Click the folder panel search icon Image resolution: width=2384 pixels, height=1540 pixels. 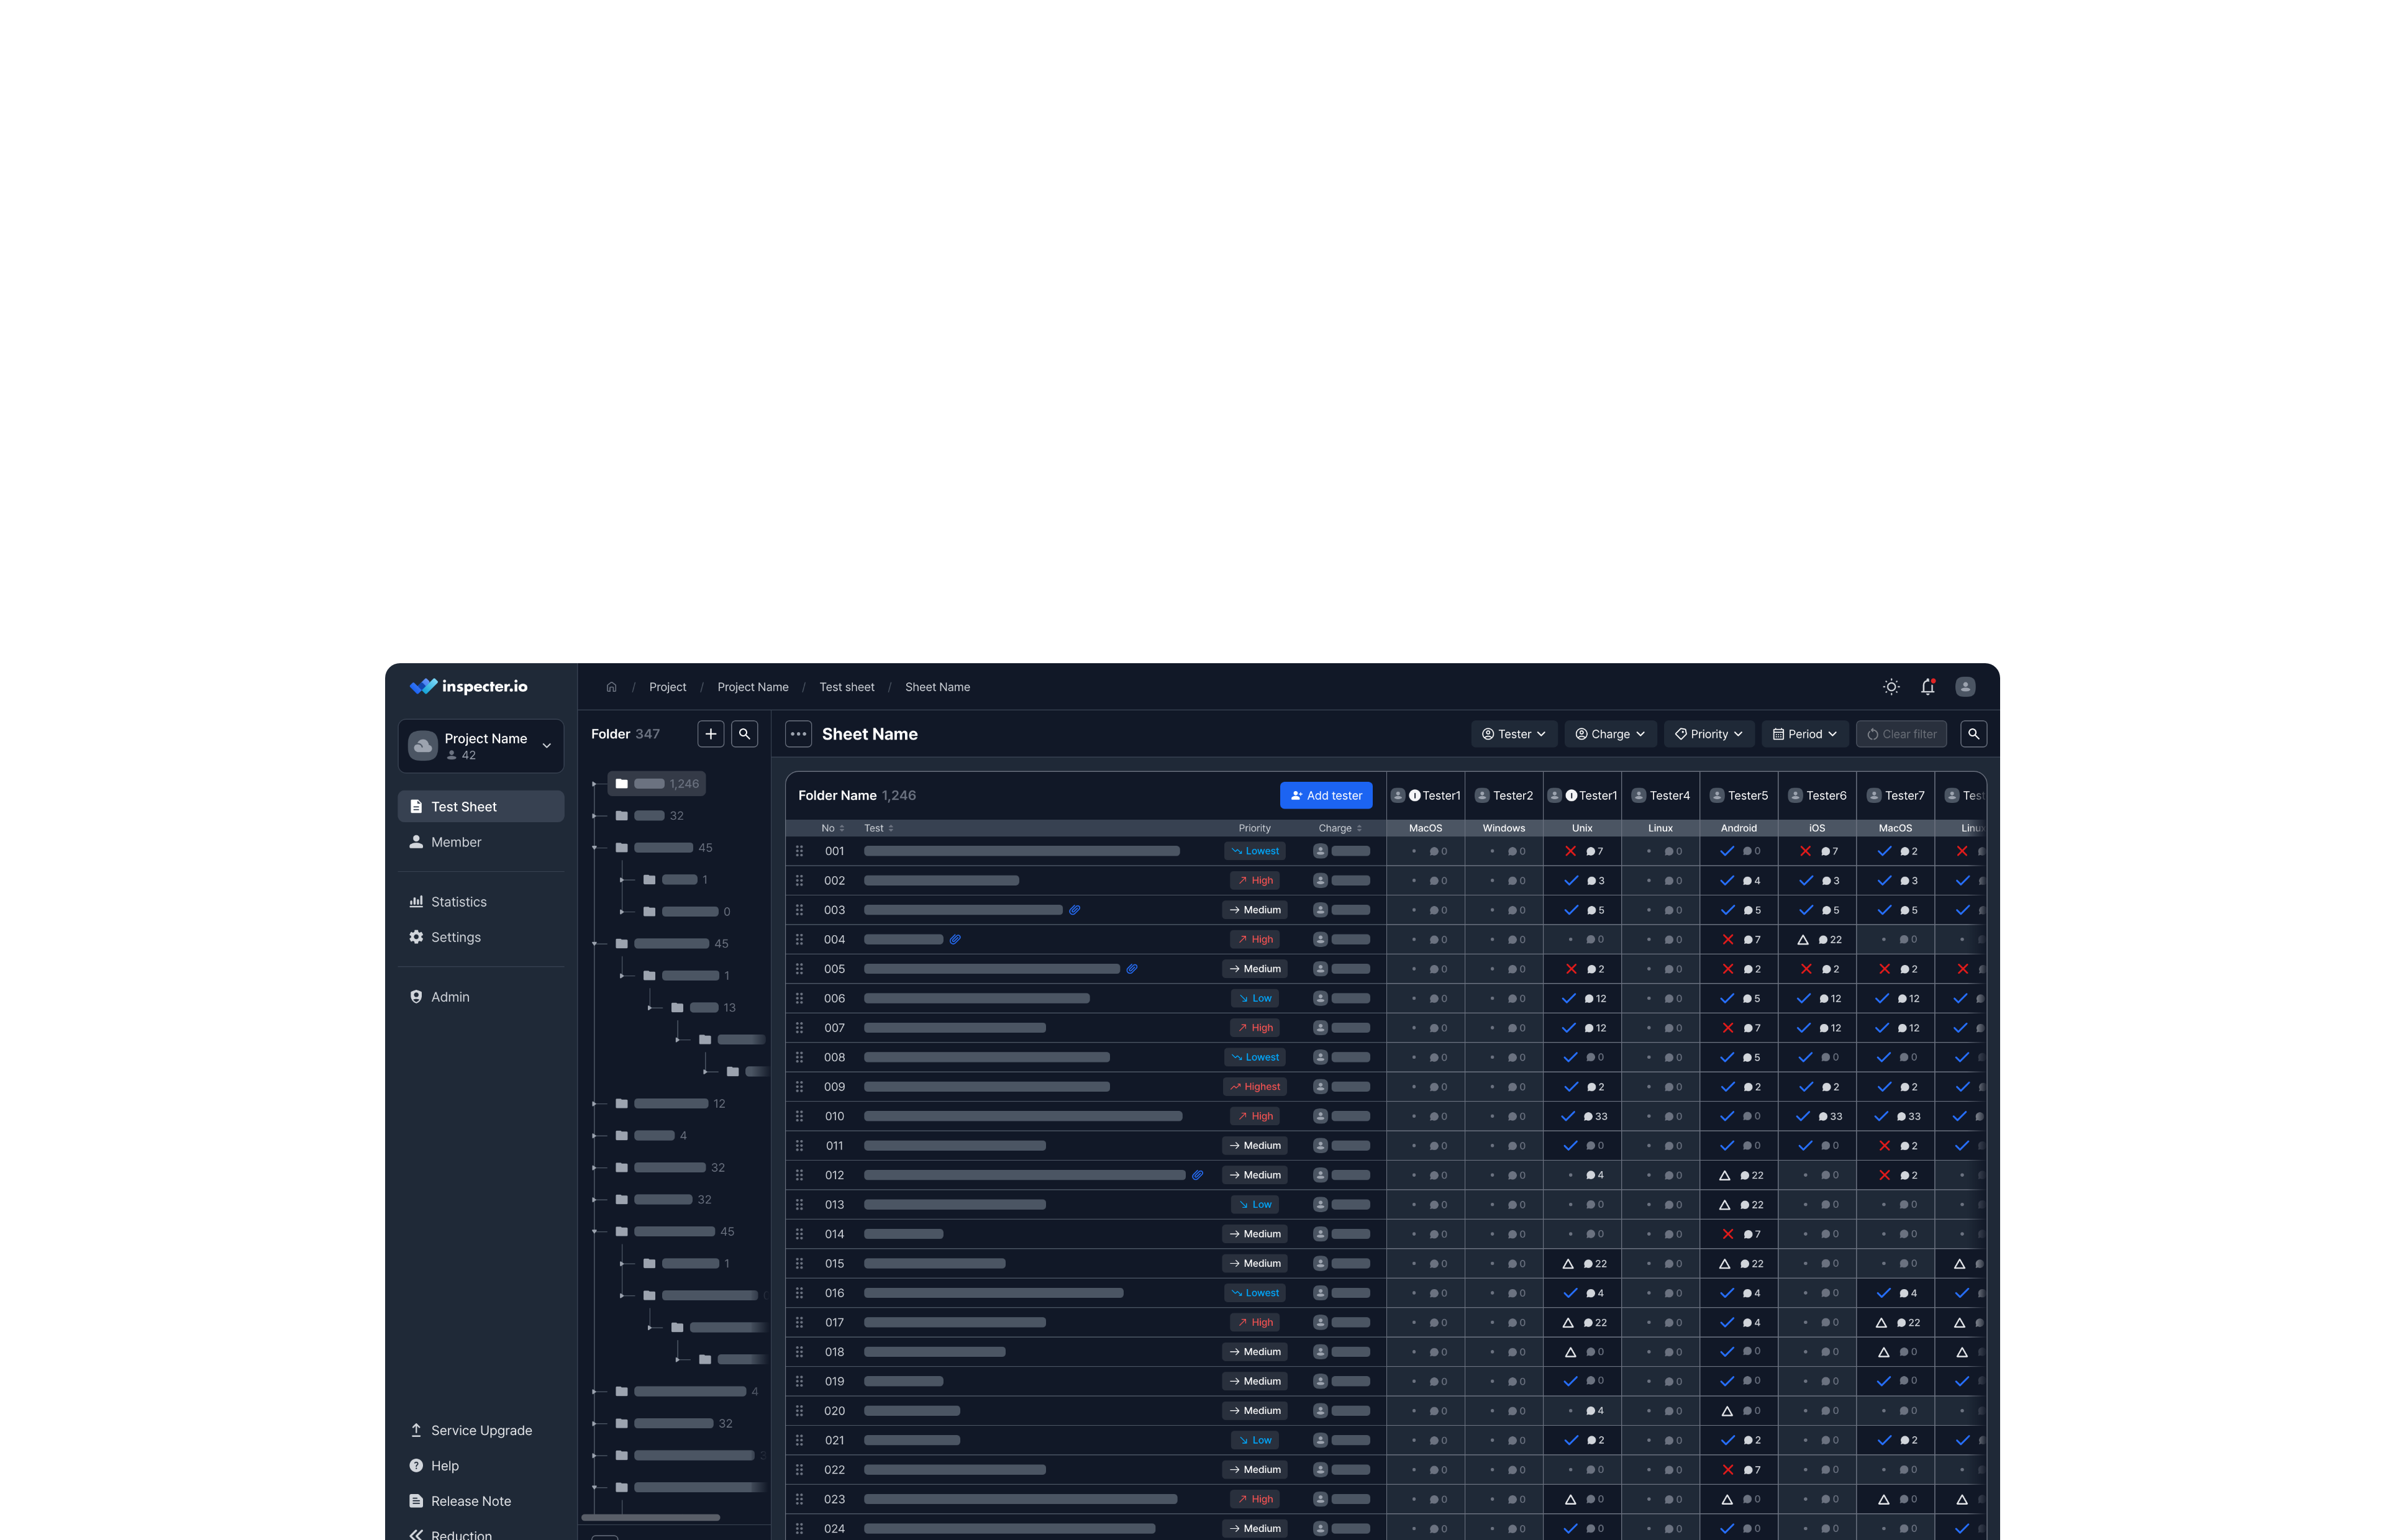click(x=744, y=734)
